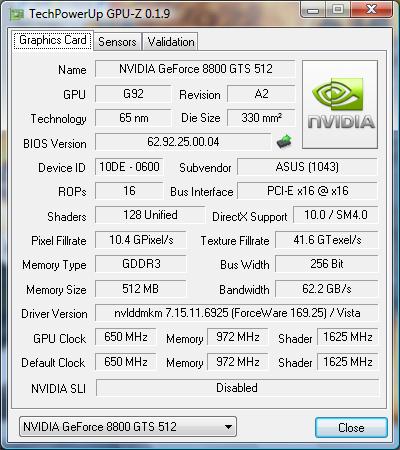Viewport: 400px width, 450px height.
Task: Click the Bus Width value 256 Bit
Action: pyautogui.click(x=327, y=264)
